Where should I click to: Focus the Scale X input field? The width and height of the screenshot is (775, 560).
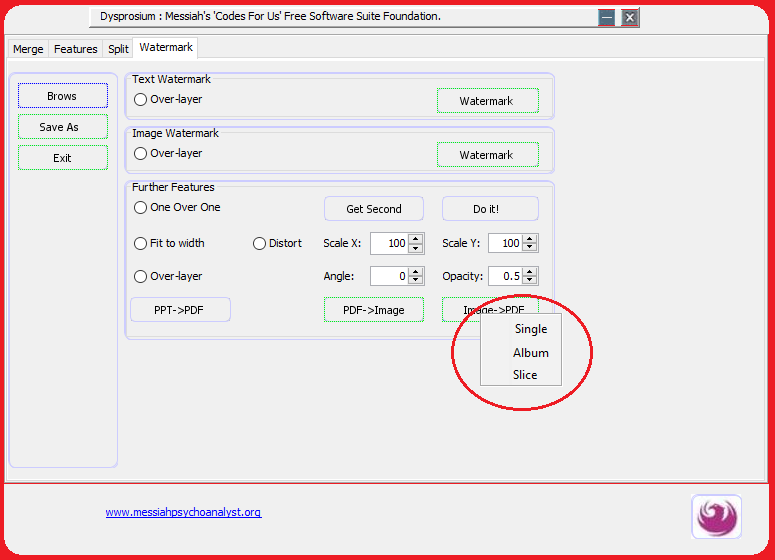coord(389,243)
